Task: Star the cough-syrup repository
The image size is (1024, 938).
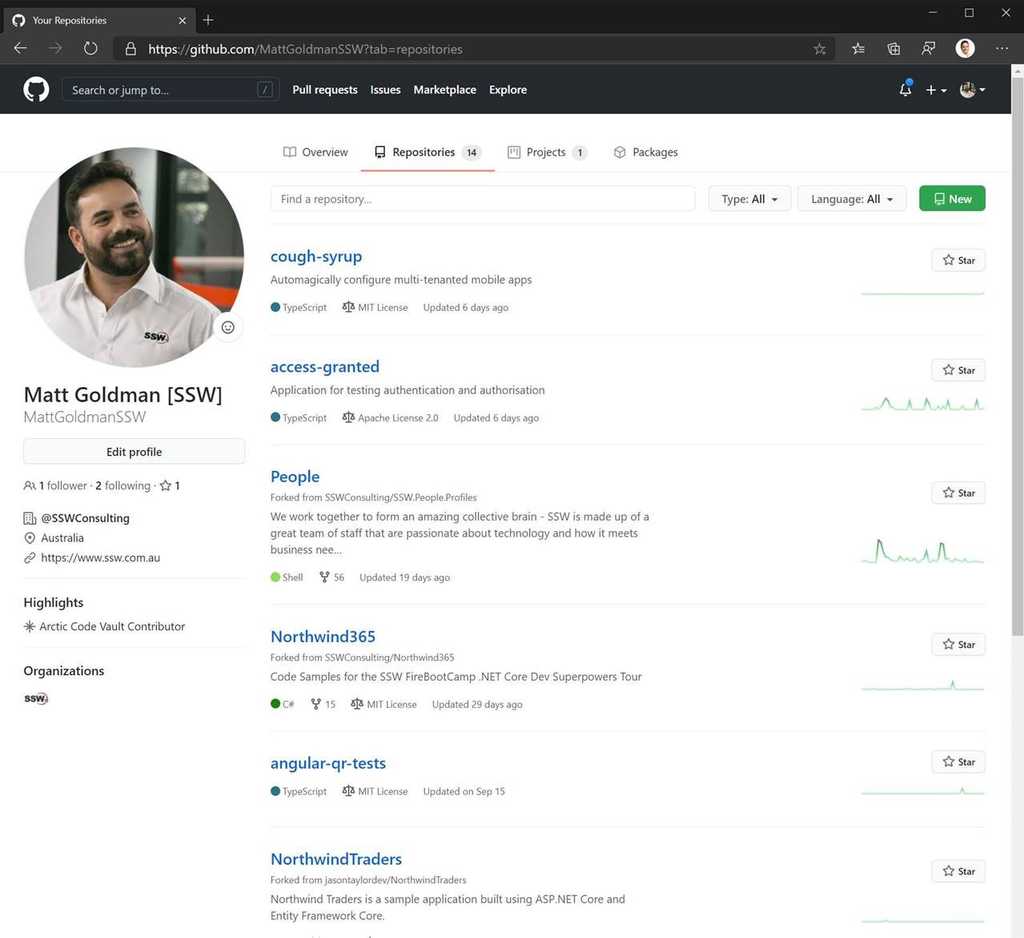Action: click(957, 260)
